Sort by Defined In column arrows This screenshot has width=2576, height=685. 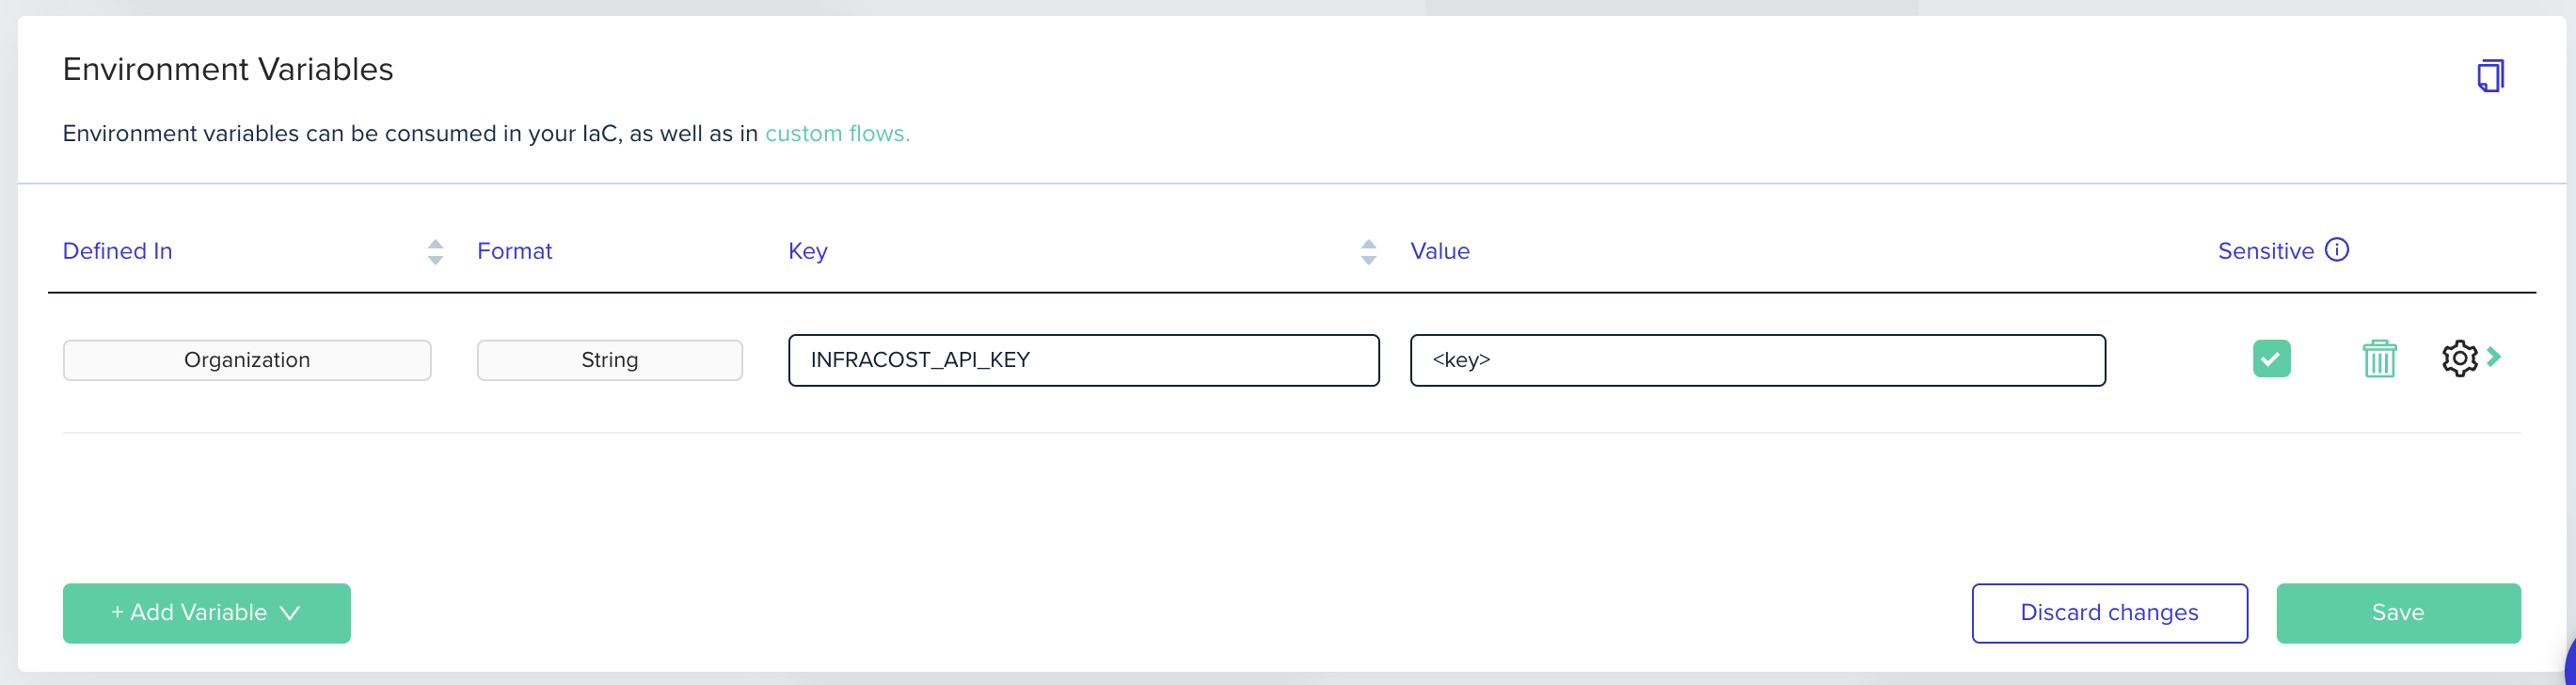pos(435,252)
